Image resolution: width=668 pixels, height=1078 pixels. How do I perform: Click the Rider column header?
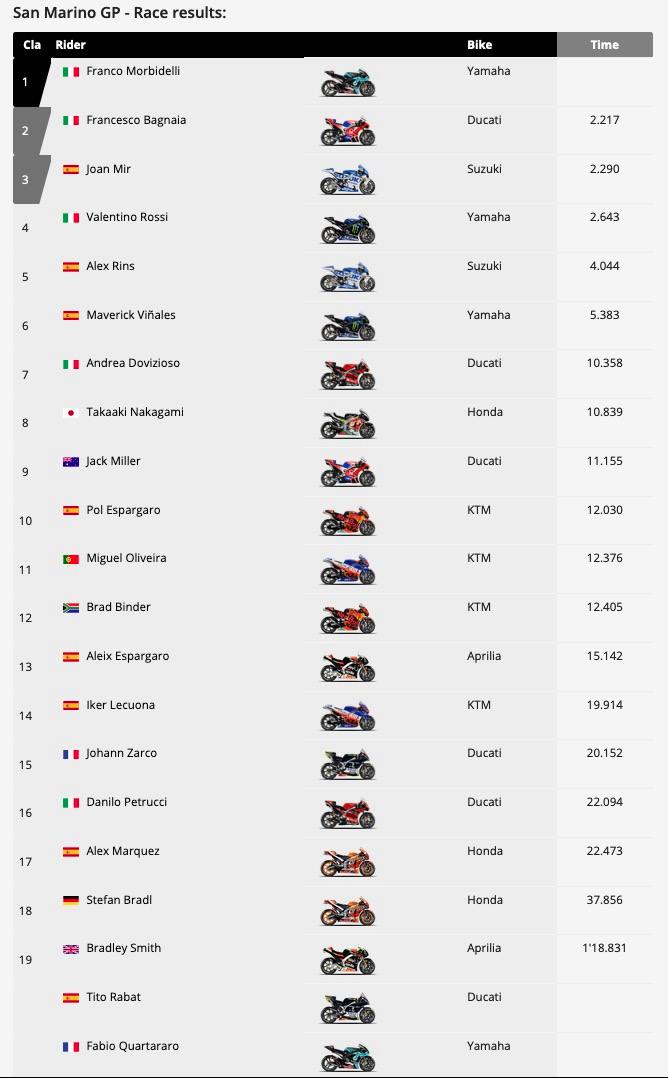pyautogui.click(x=70, y=45)
